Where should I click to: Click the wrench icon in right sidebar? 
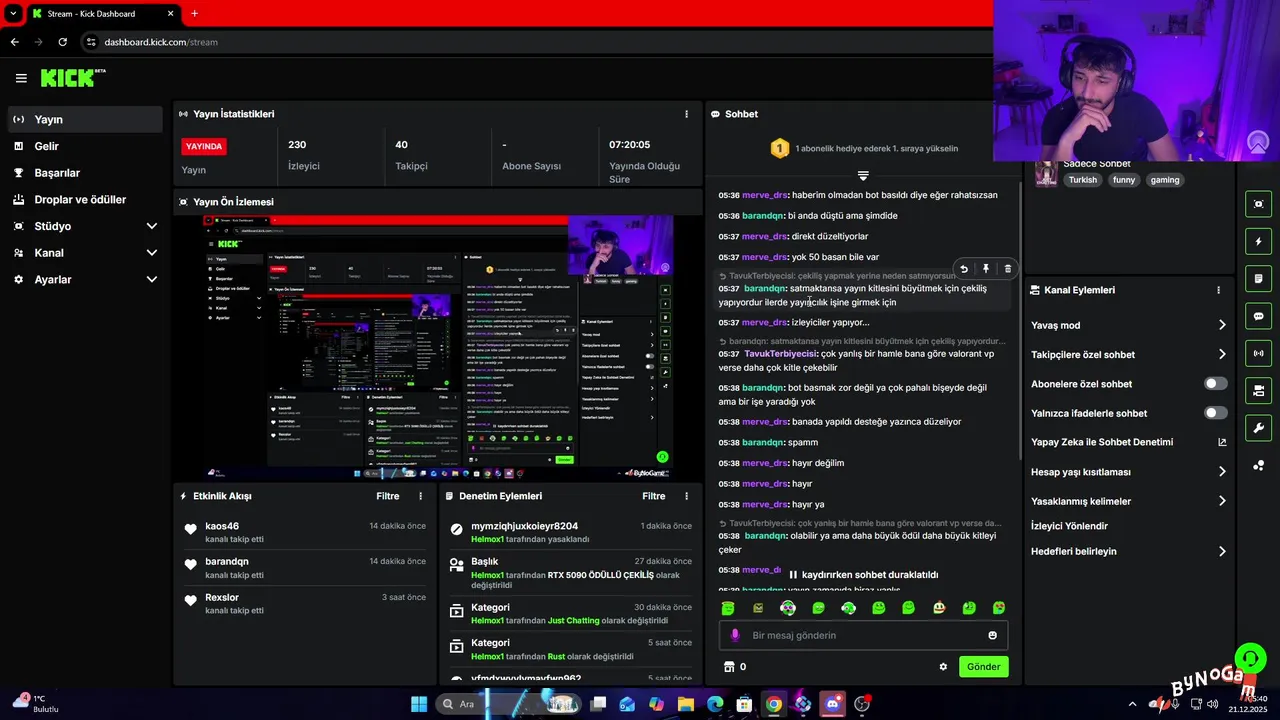[1258, 428]
